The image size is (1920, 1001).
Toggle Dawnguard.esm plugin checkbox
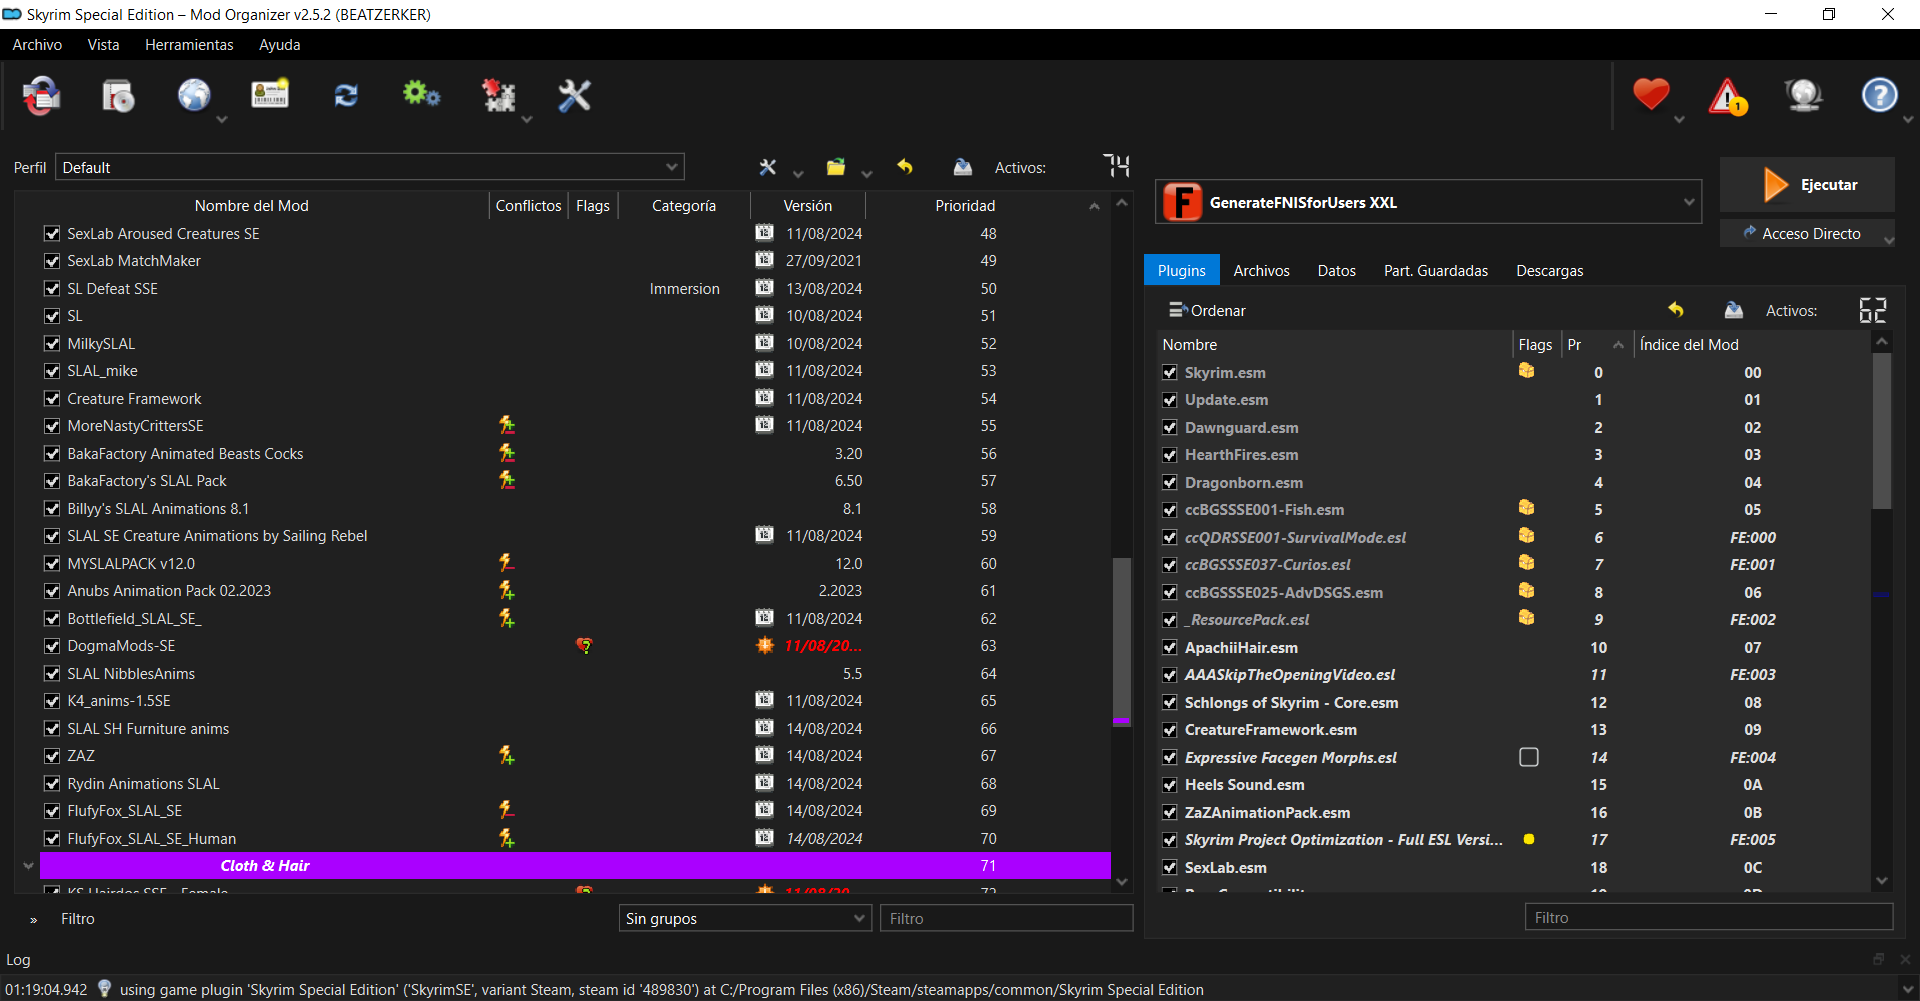pos(1170,427)
